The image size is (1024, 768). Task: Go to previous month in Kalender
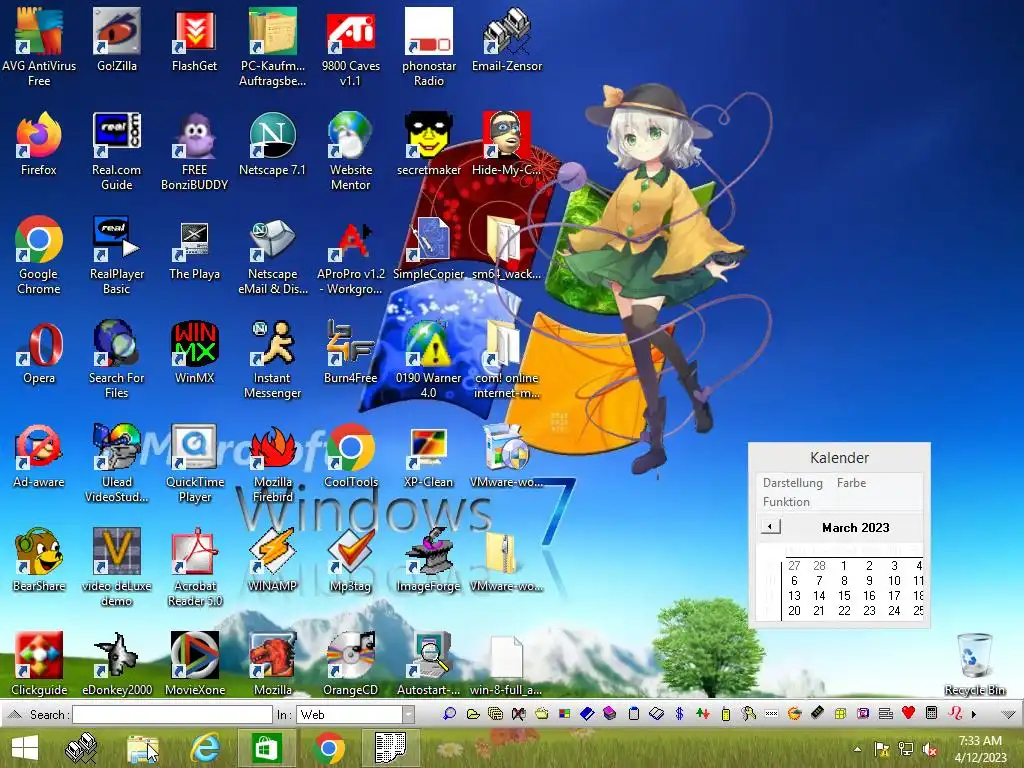[x=771, y=526]
